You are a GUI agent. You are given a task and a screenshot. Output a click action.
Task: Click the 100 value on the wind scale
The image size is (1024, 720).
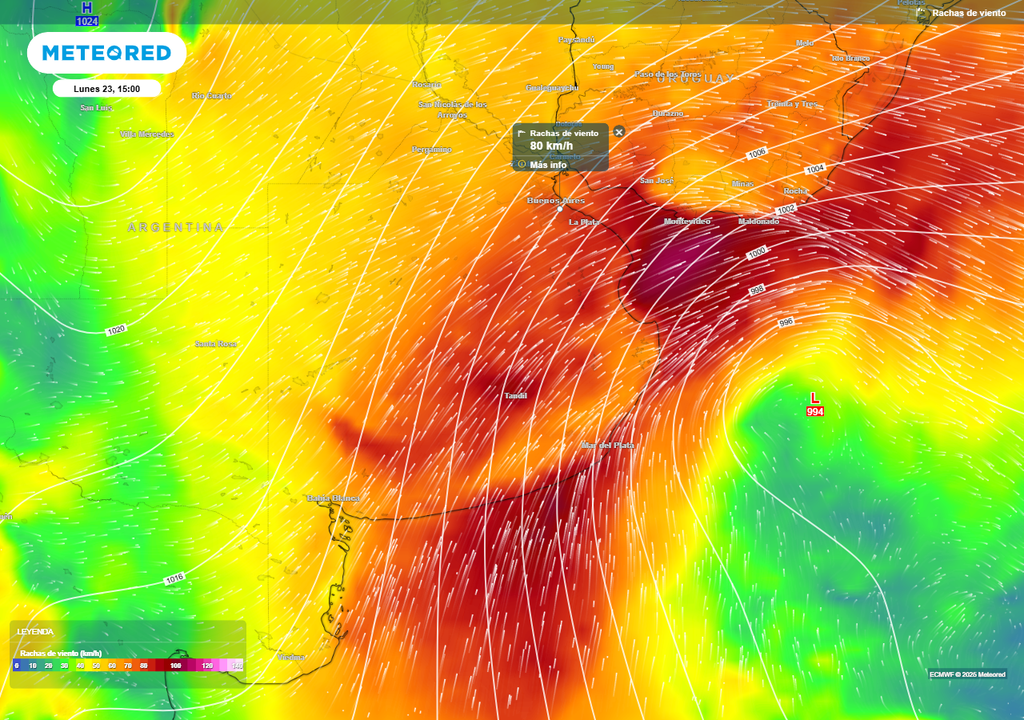[x=175, y=665]
